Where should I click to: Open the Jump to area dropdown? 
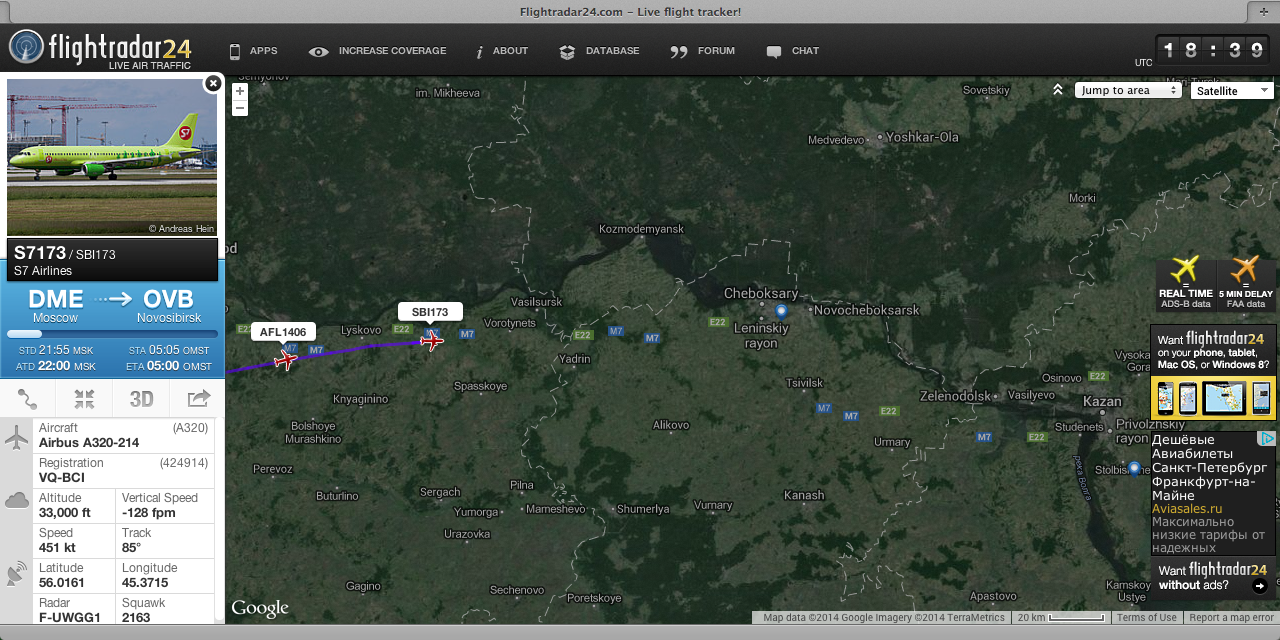pyautogui.click(x=1128, y=90)
